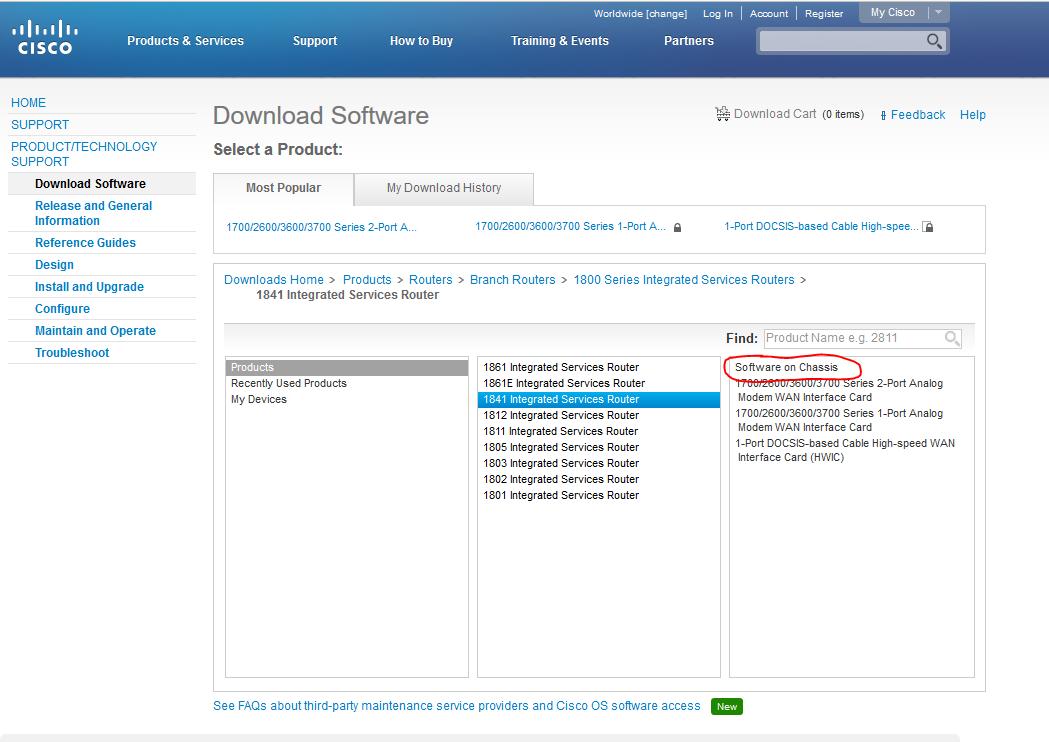Click the Register link
Image resolution: width=1049 pixels, height=742 pixels.
[824, 13]
